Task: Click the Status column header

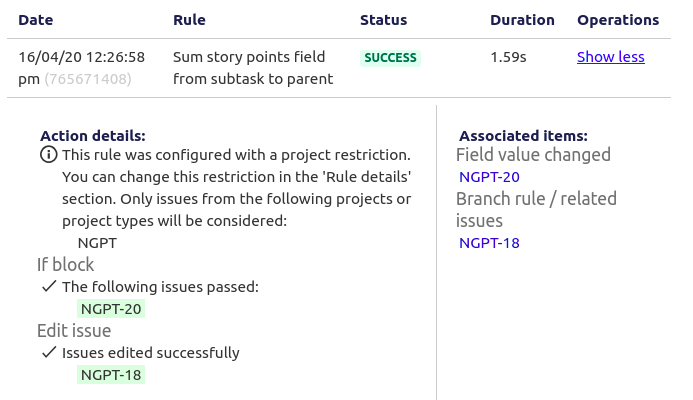Action: [384, 20]
